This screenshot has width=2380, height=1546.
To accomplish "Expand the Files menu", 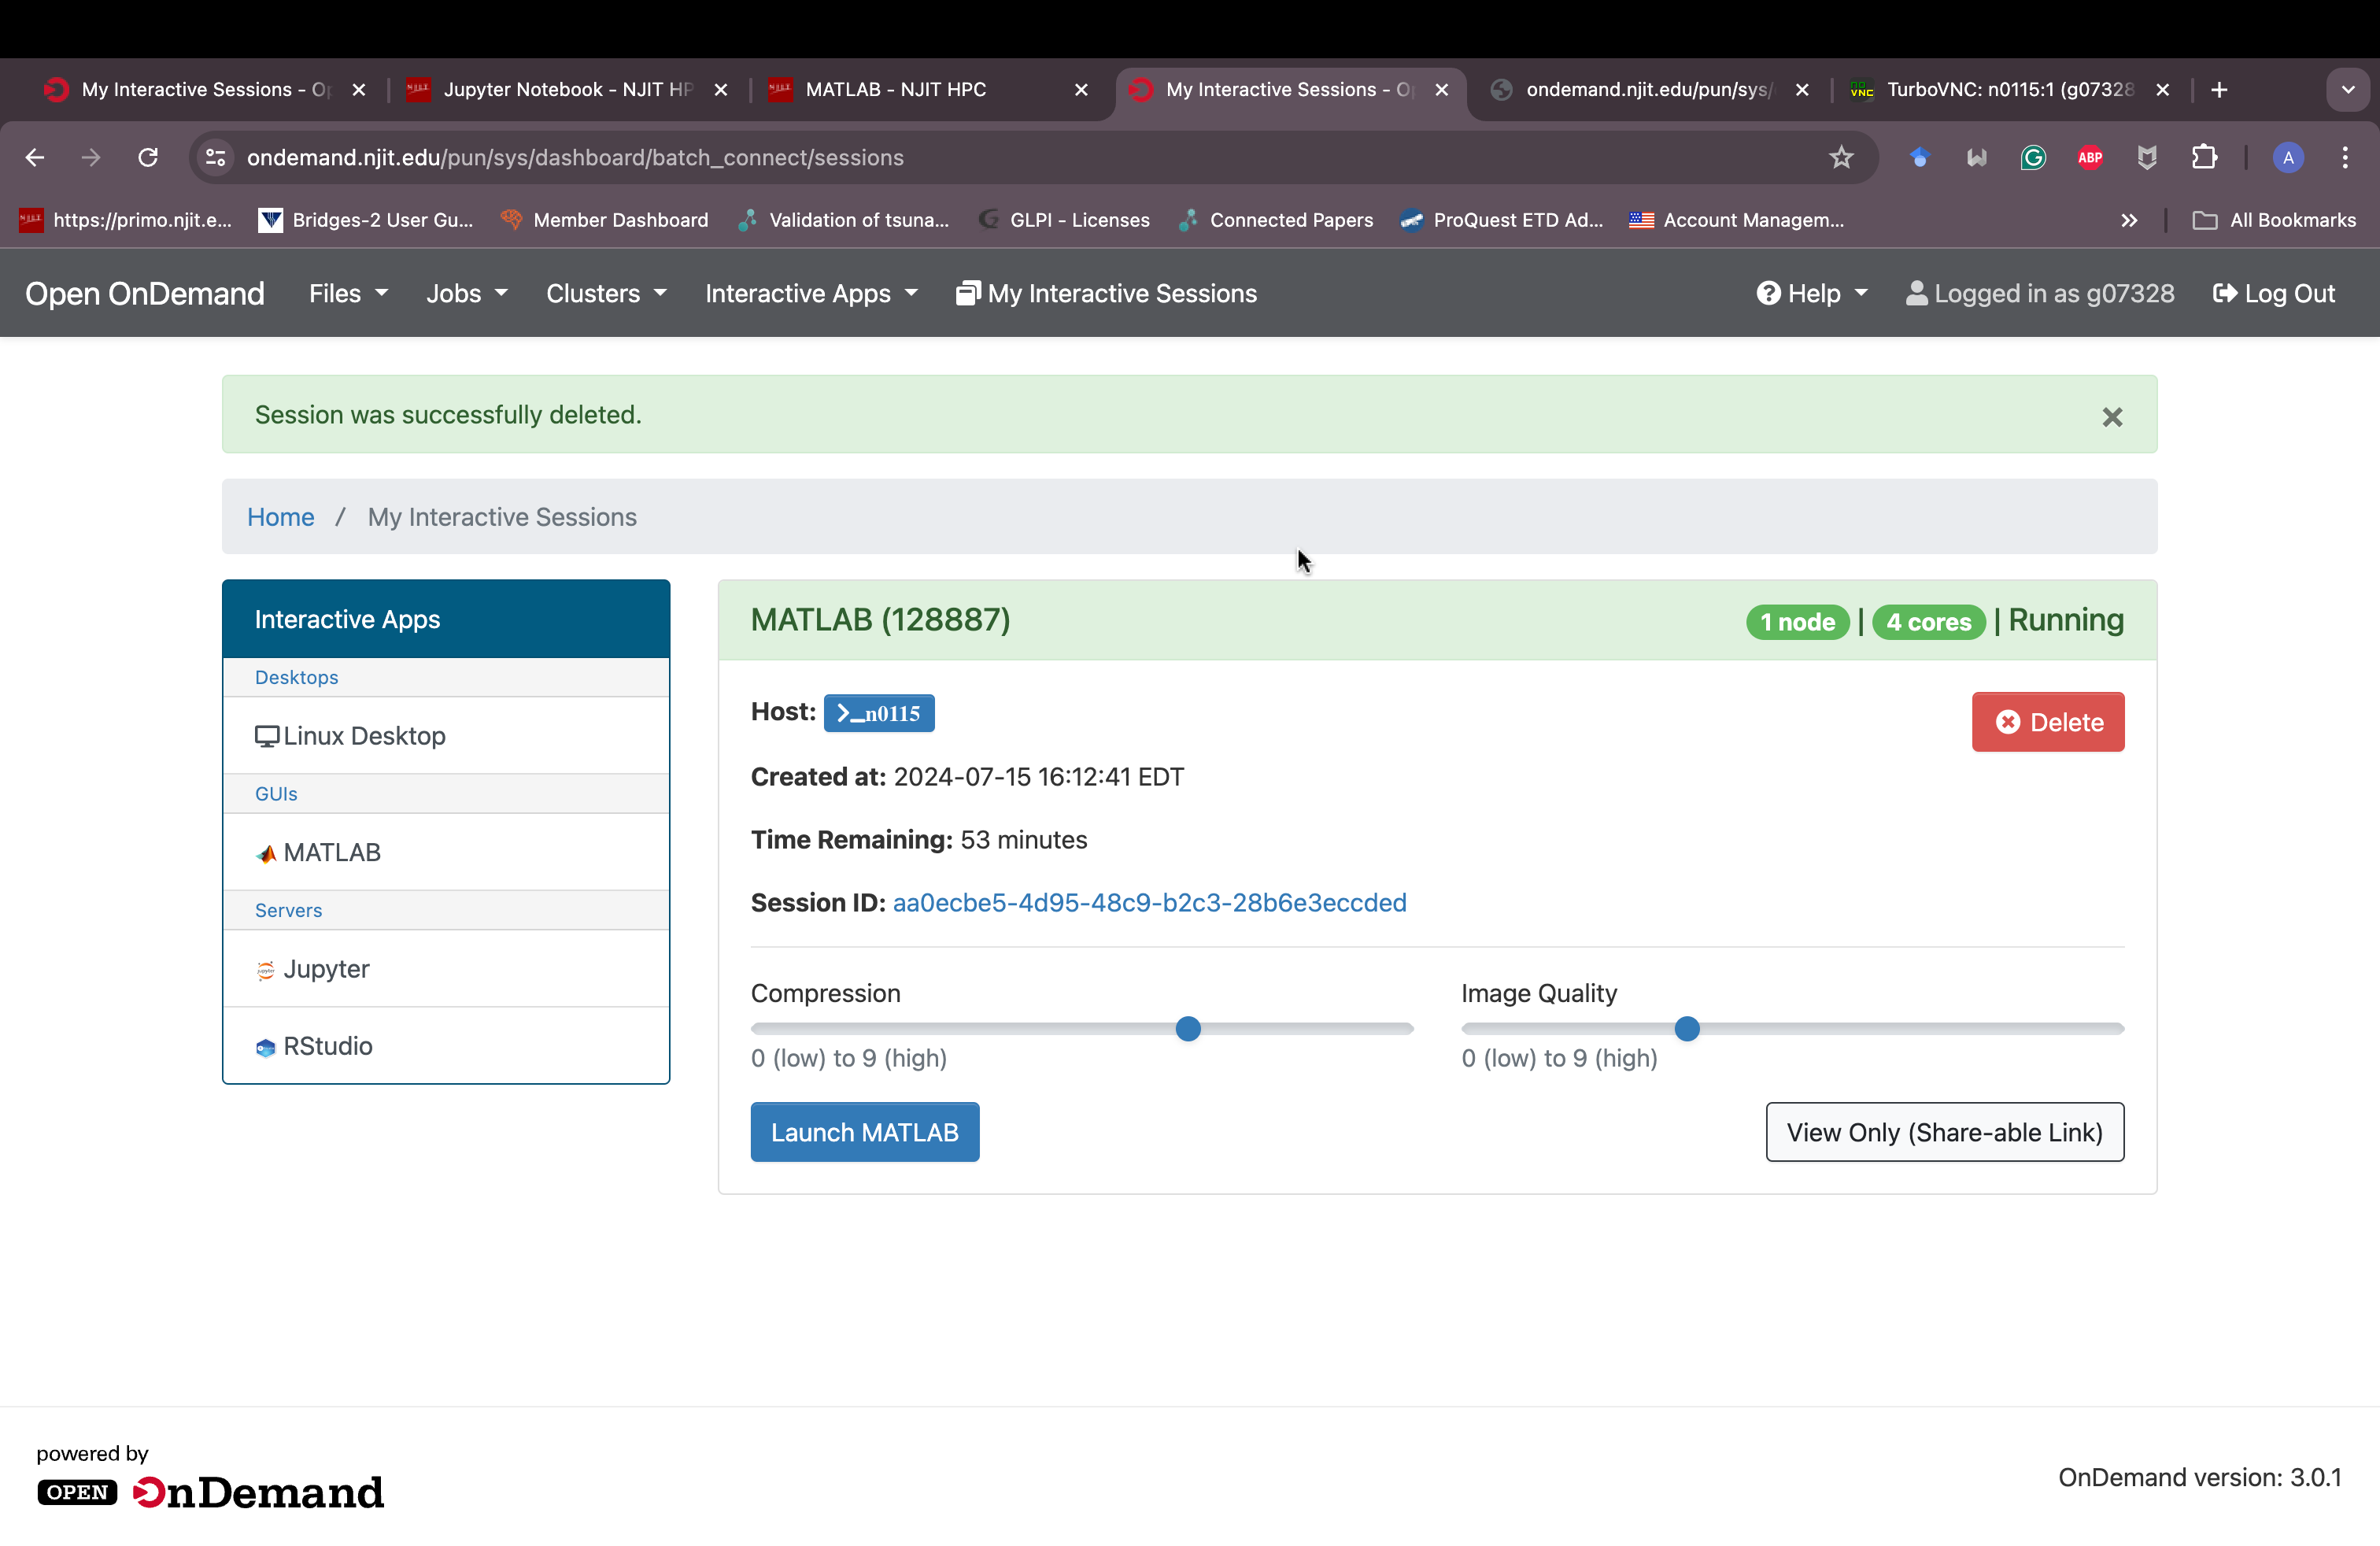I will tap(348, 293).
